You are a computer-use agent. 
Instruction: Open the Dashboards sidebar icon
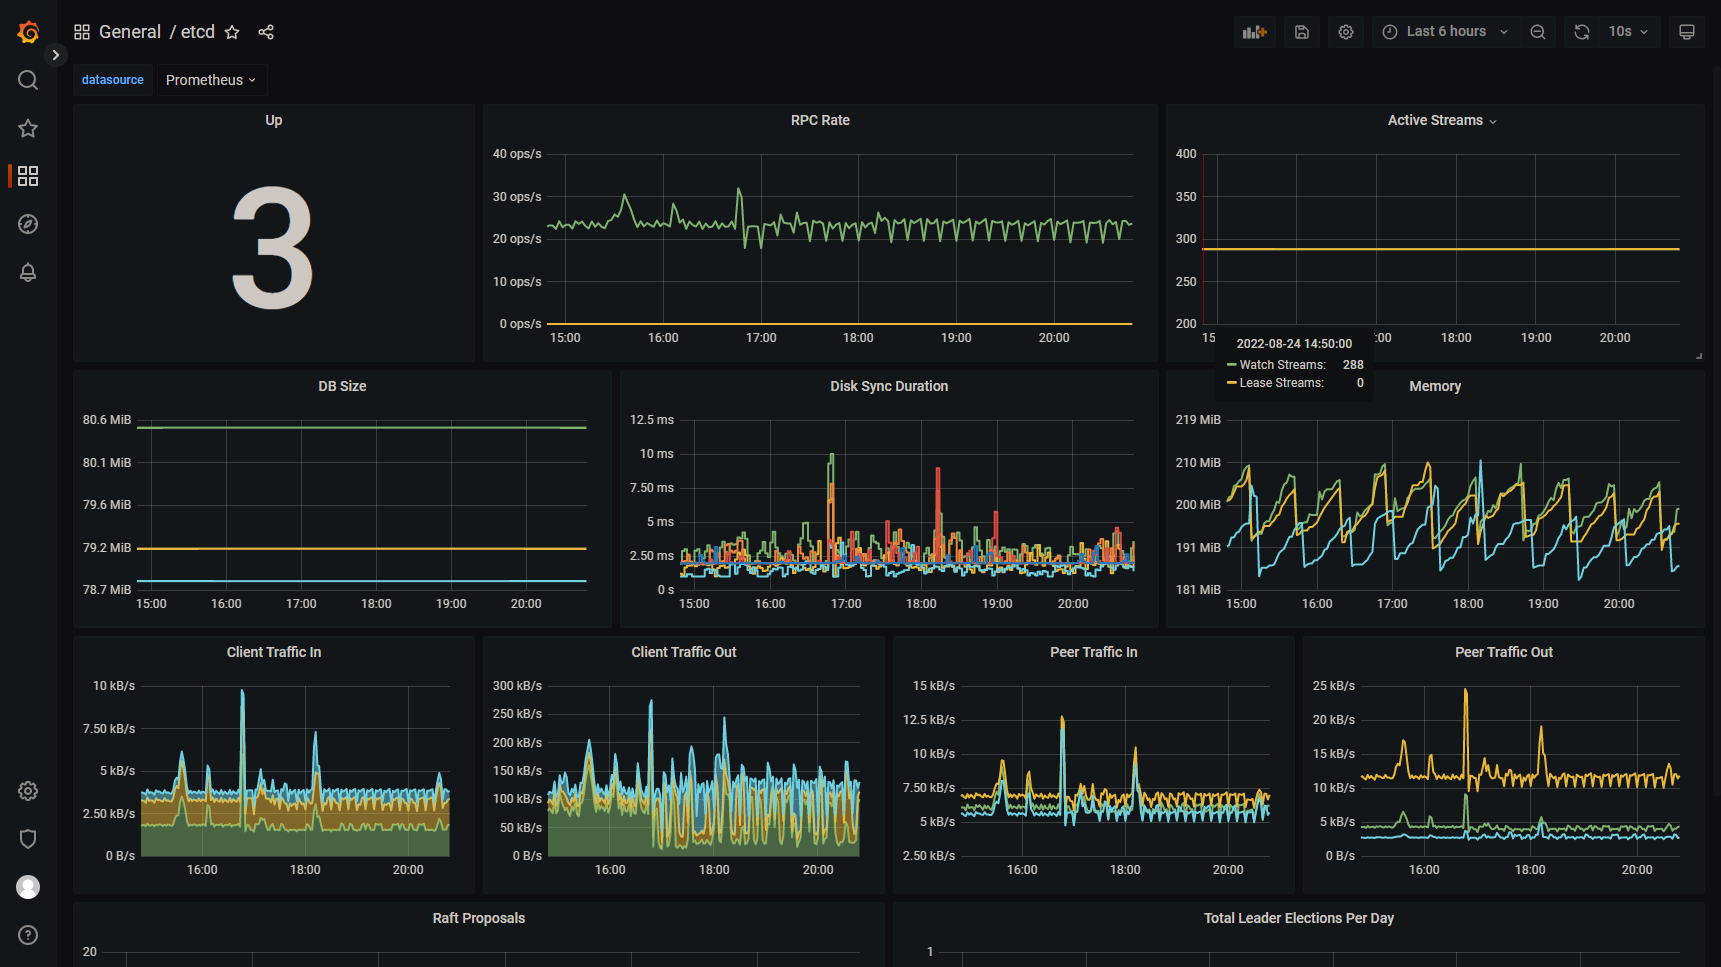[28, 176]
